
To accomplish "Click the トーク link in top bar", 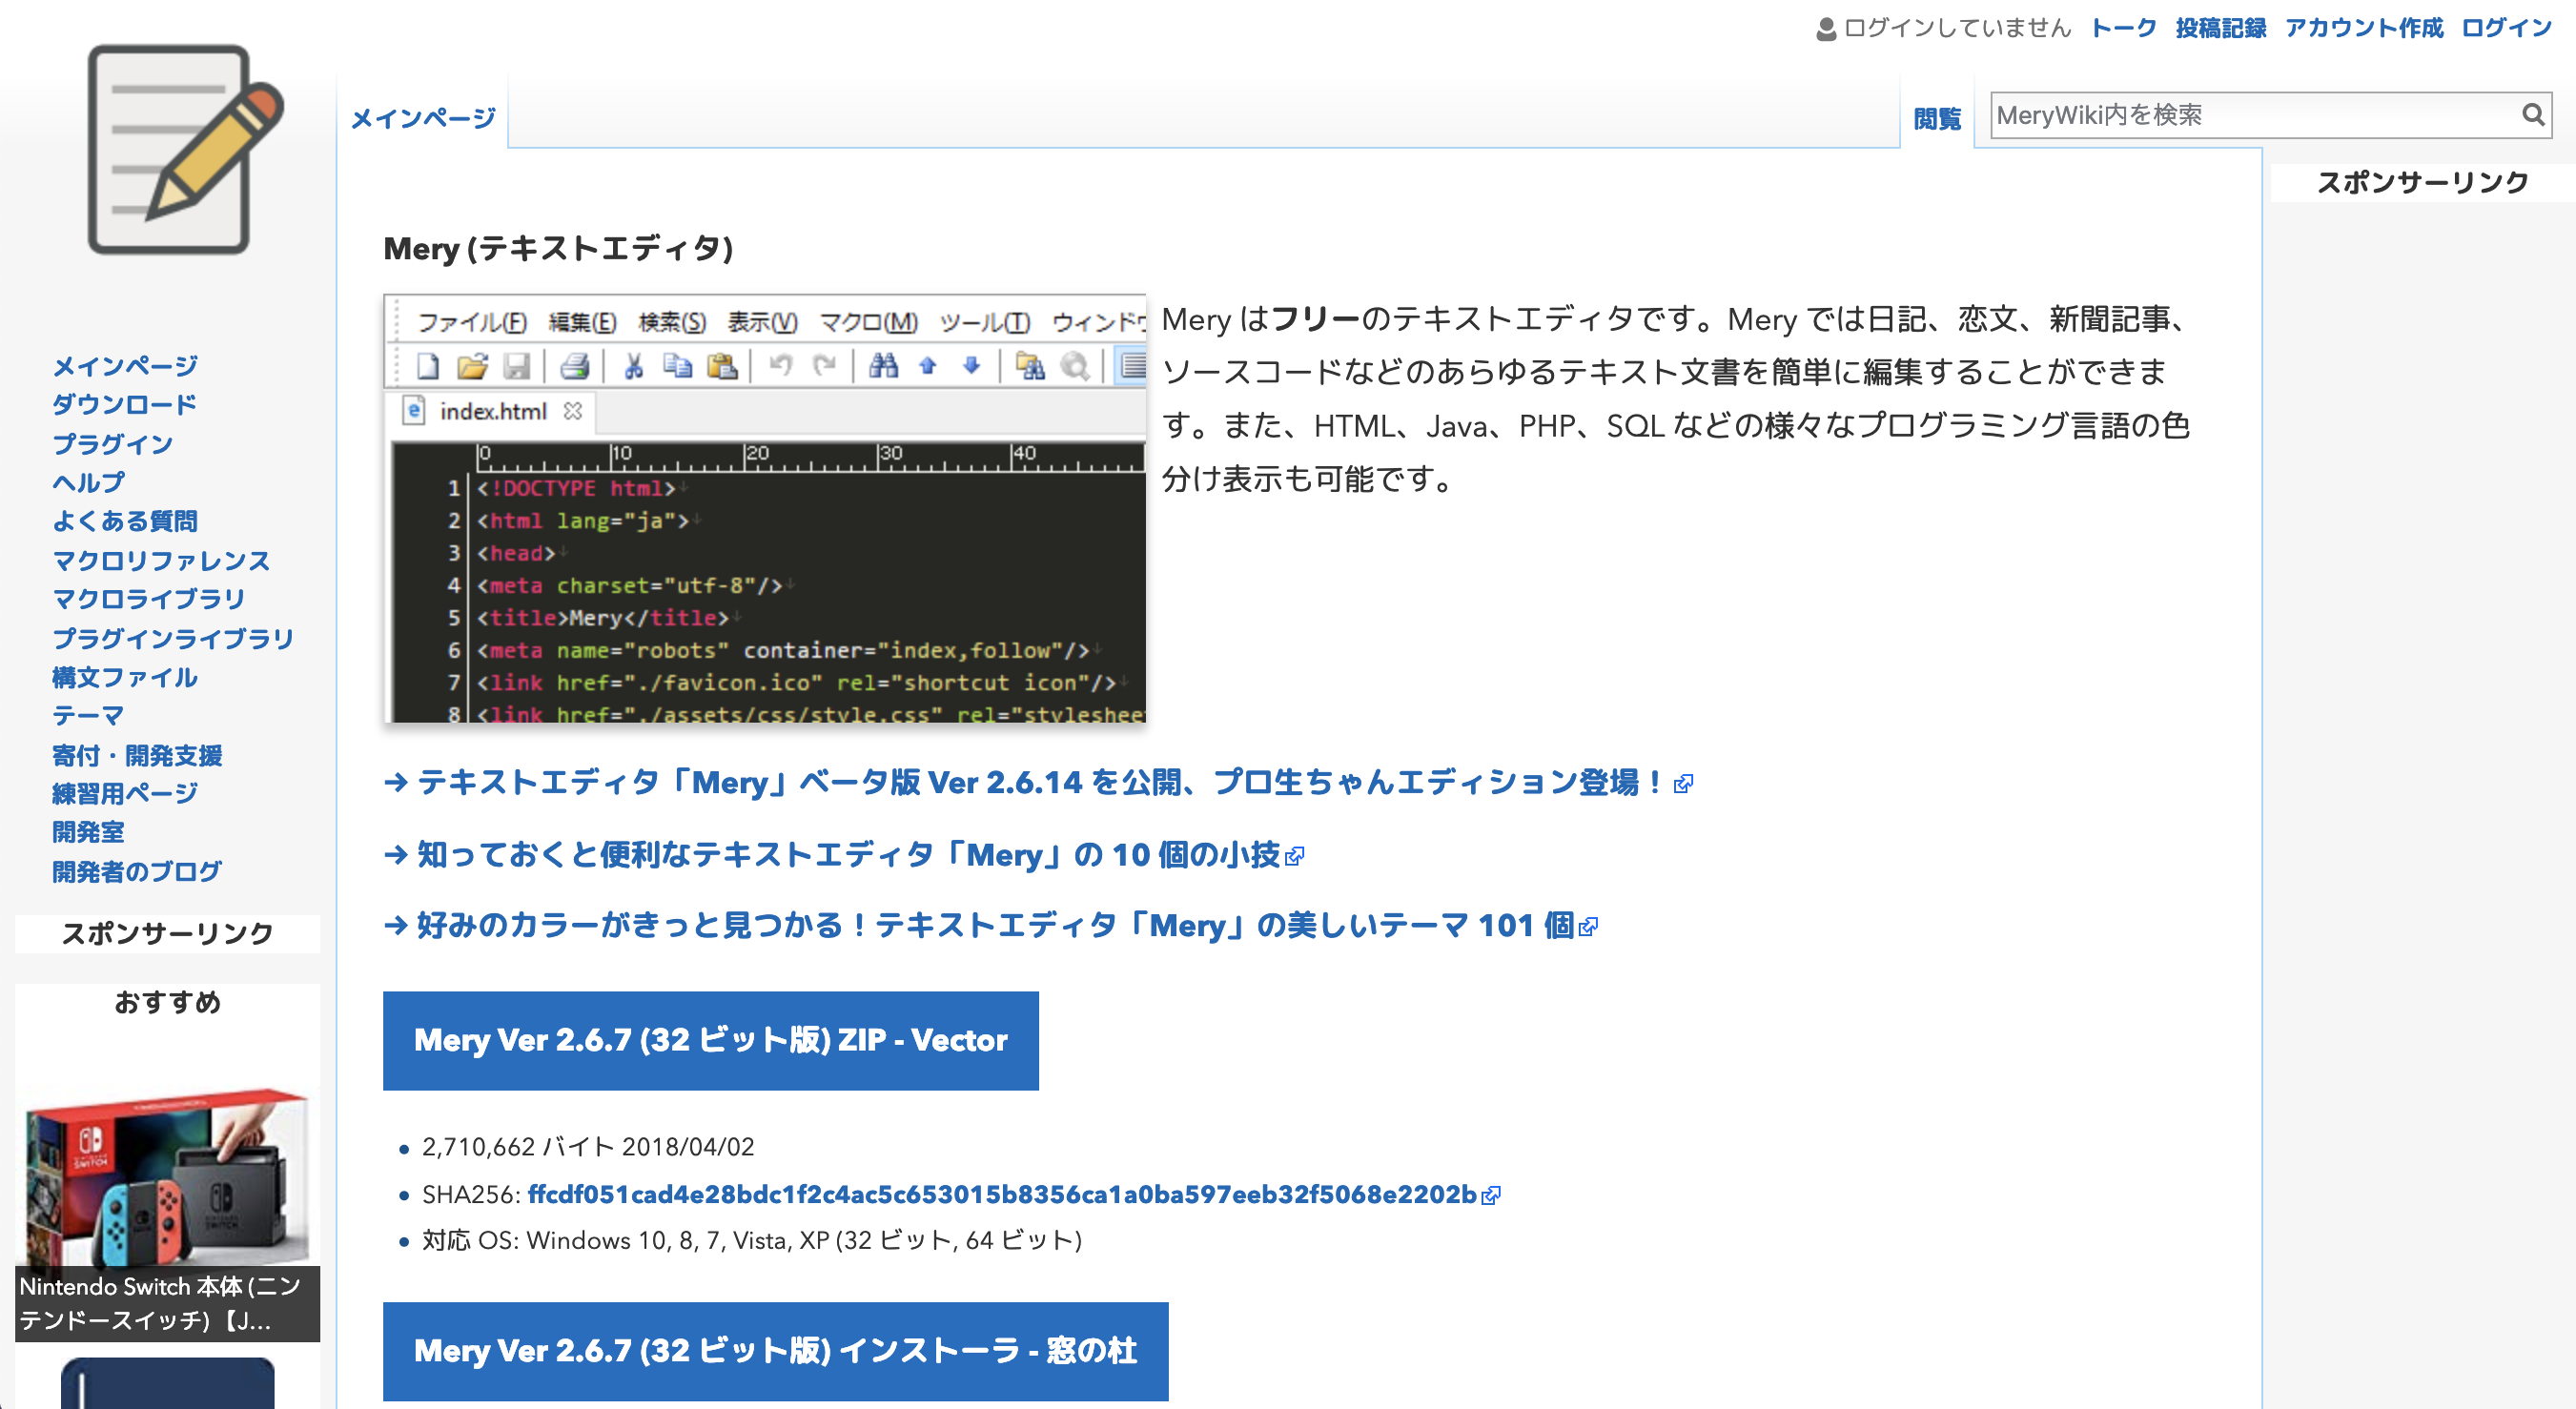I will (x=2123, y=28).
